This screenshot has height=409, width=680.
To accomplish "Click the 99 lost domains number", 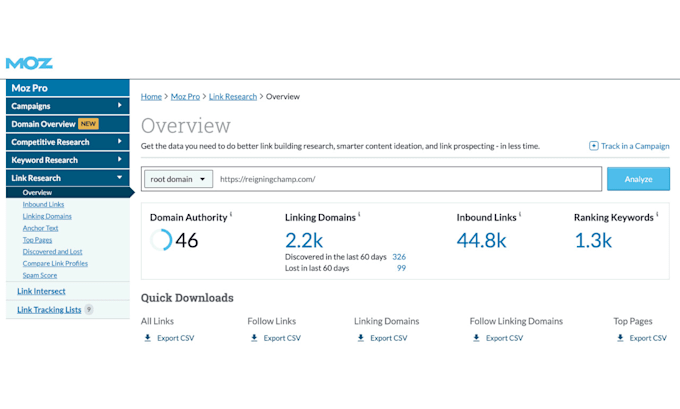I will 402,268.
